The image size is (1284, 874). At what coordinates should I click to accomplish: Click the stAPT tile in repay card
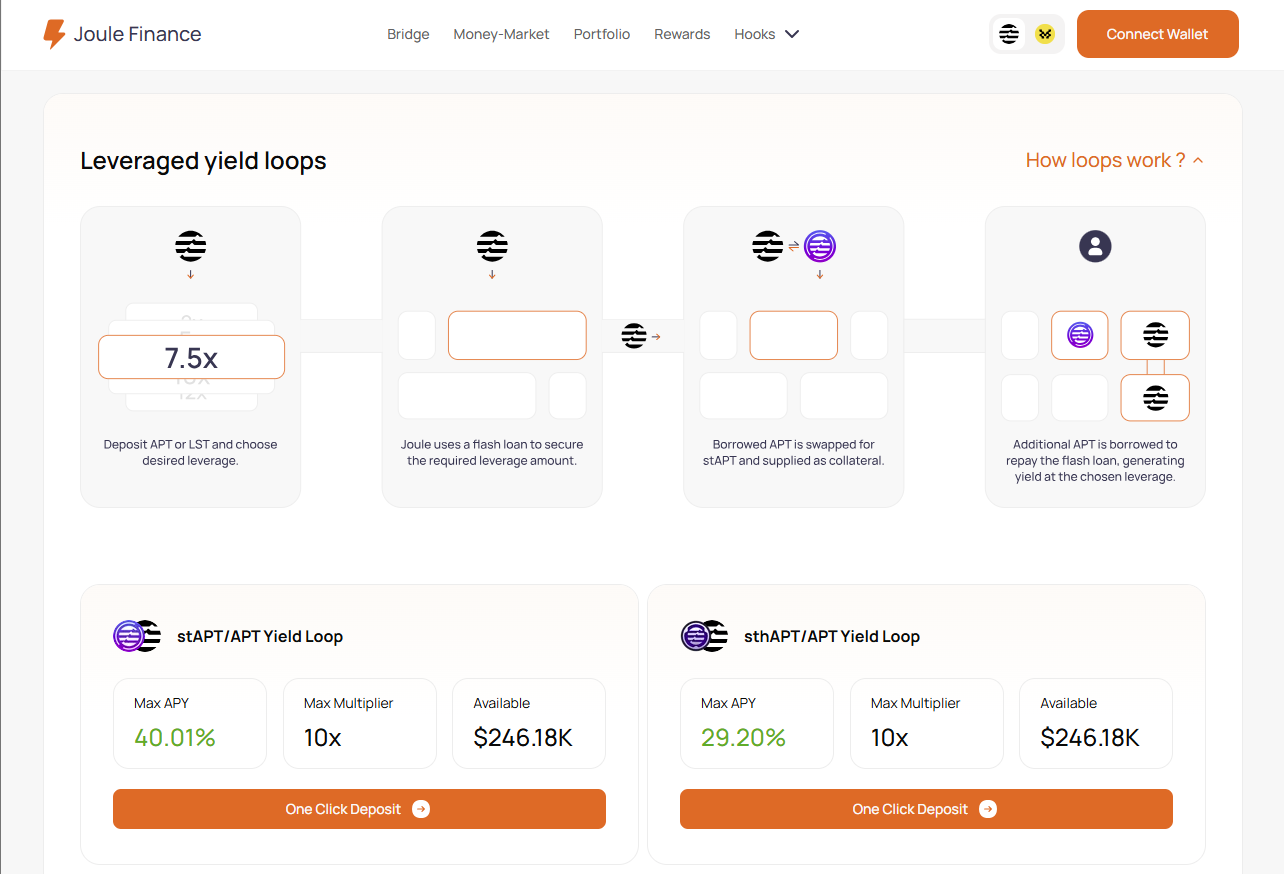pyautogui.click(x=1080, y=335)
